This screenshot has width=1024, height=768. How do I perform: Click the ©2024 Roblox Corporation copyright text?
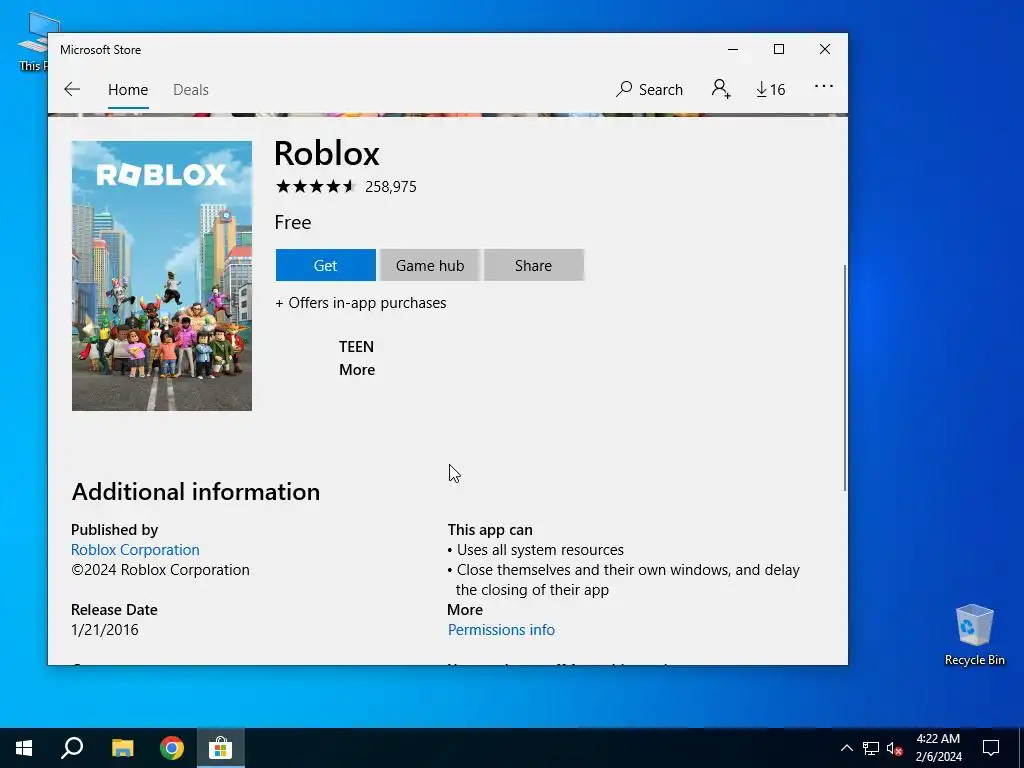coord(160,570)
